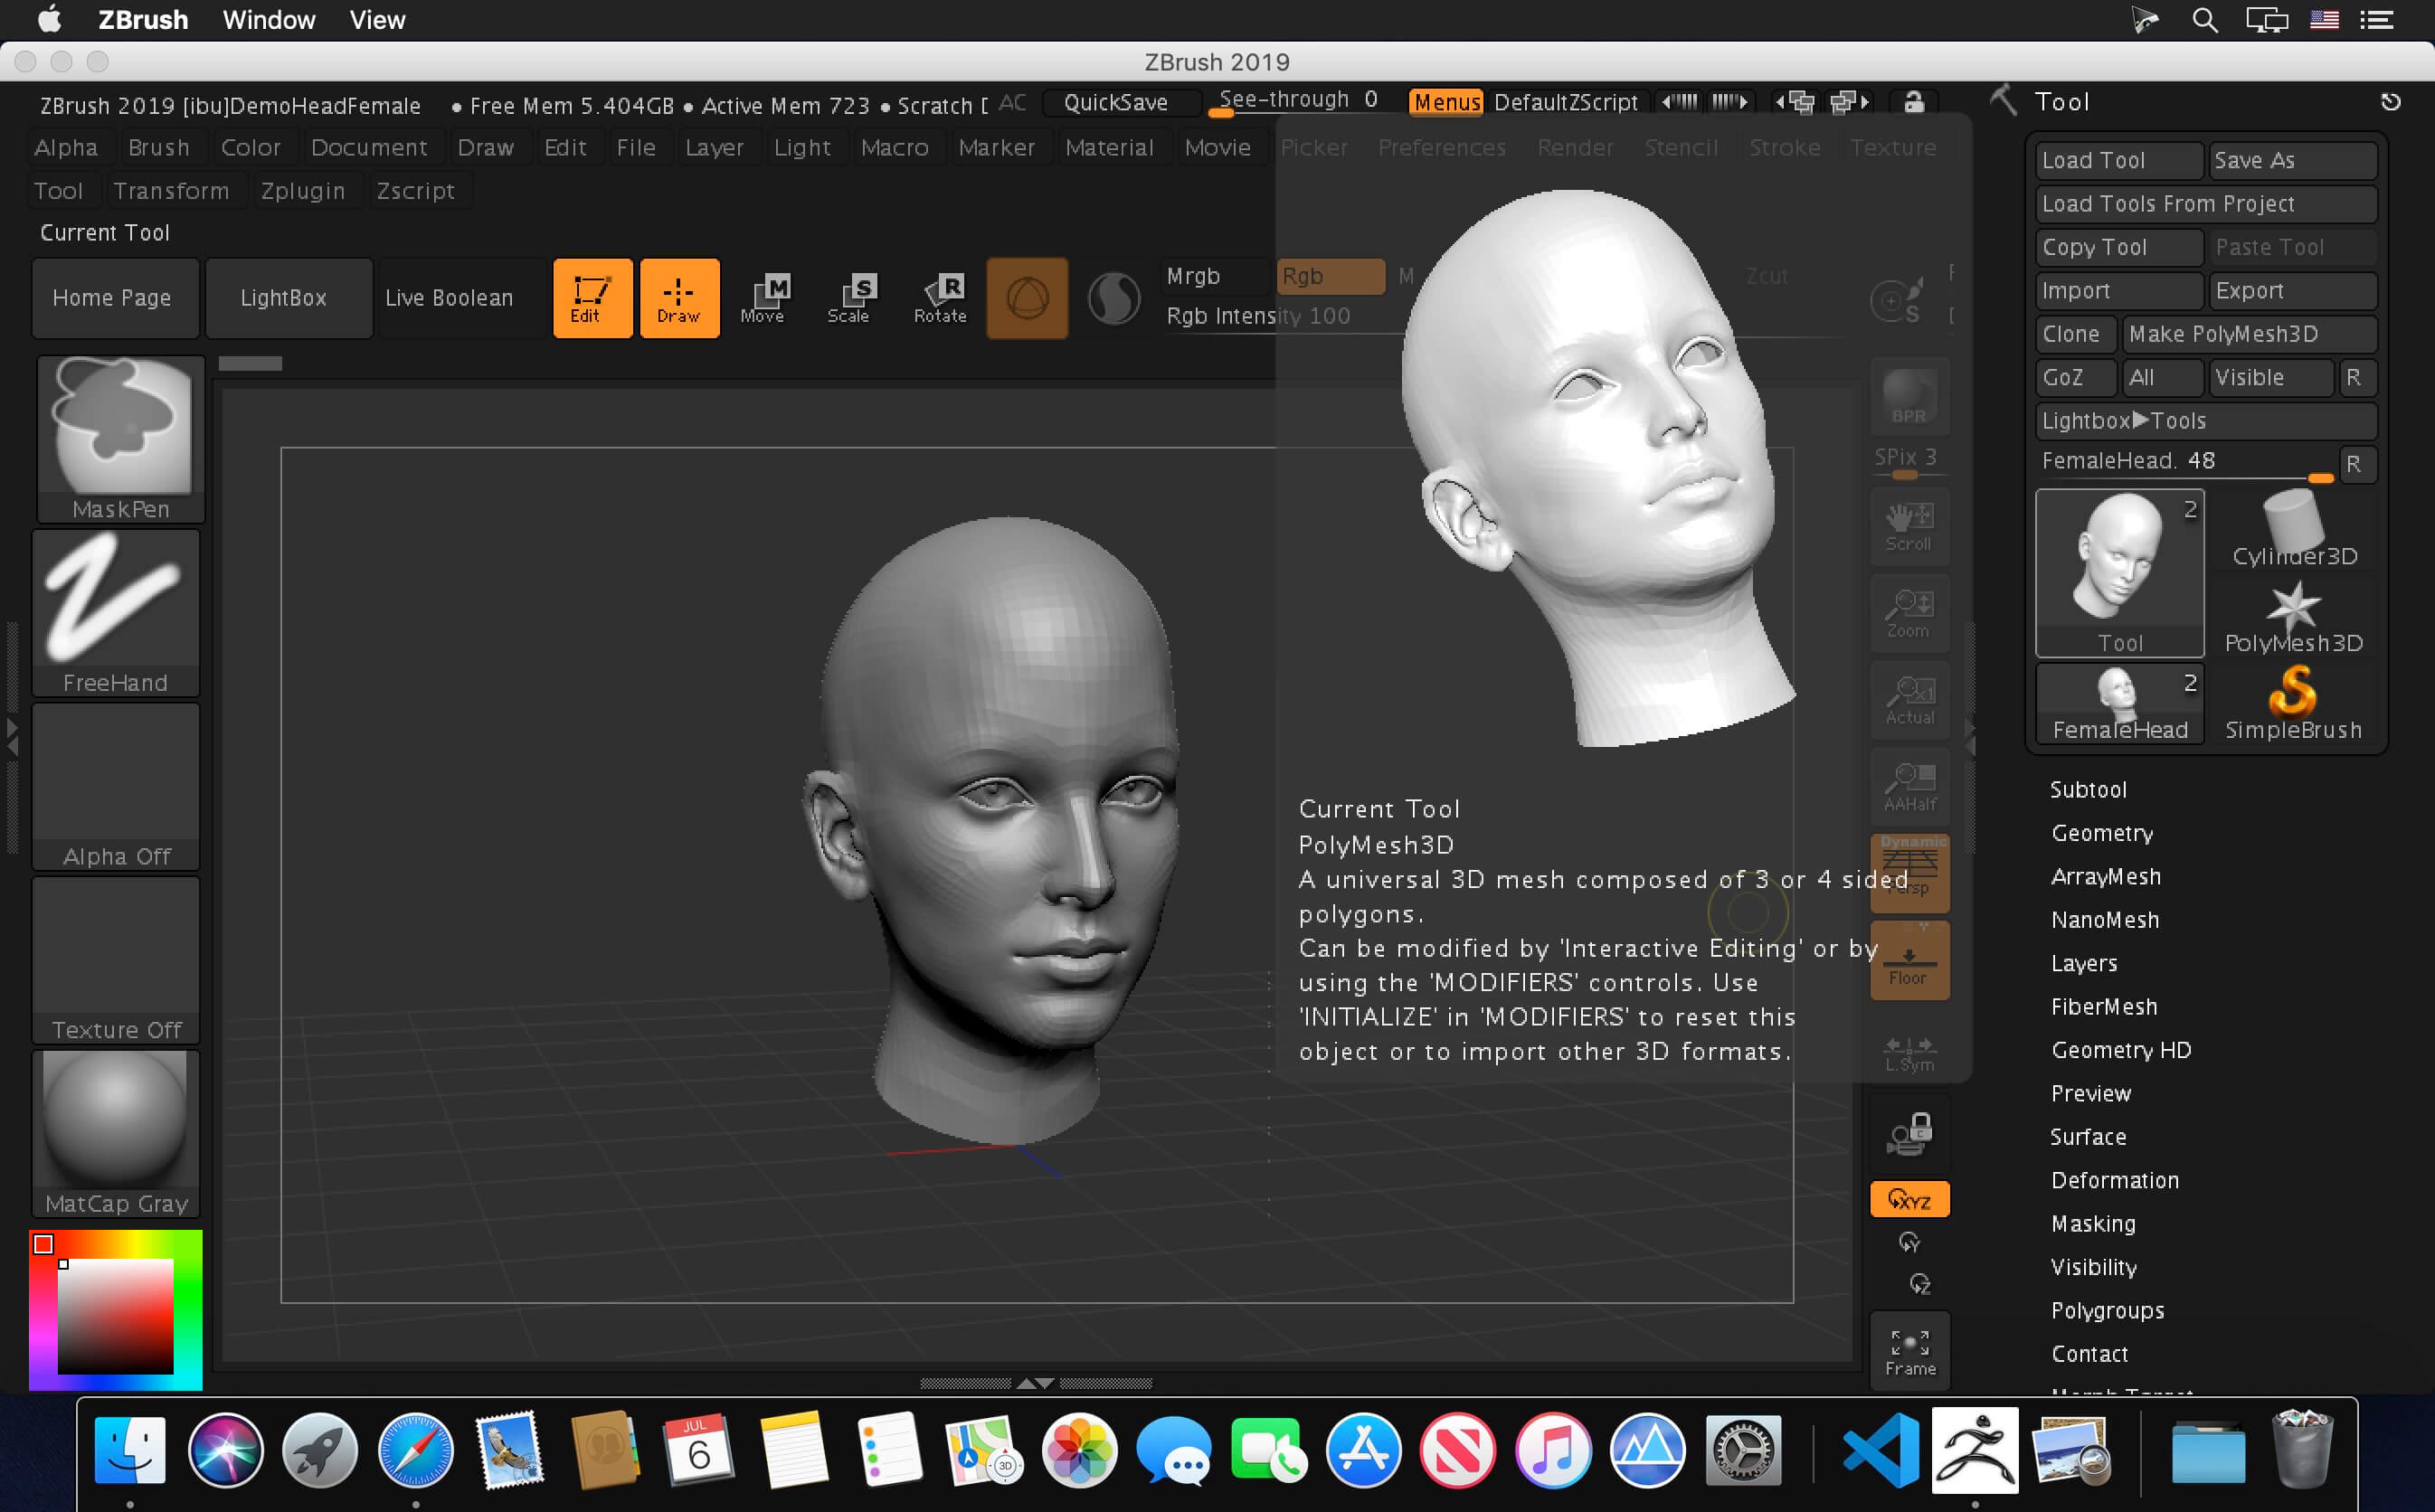Click the Cylinder3D tool icon
The image size is (2435, 1512).
point(2294,529)
